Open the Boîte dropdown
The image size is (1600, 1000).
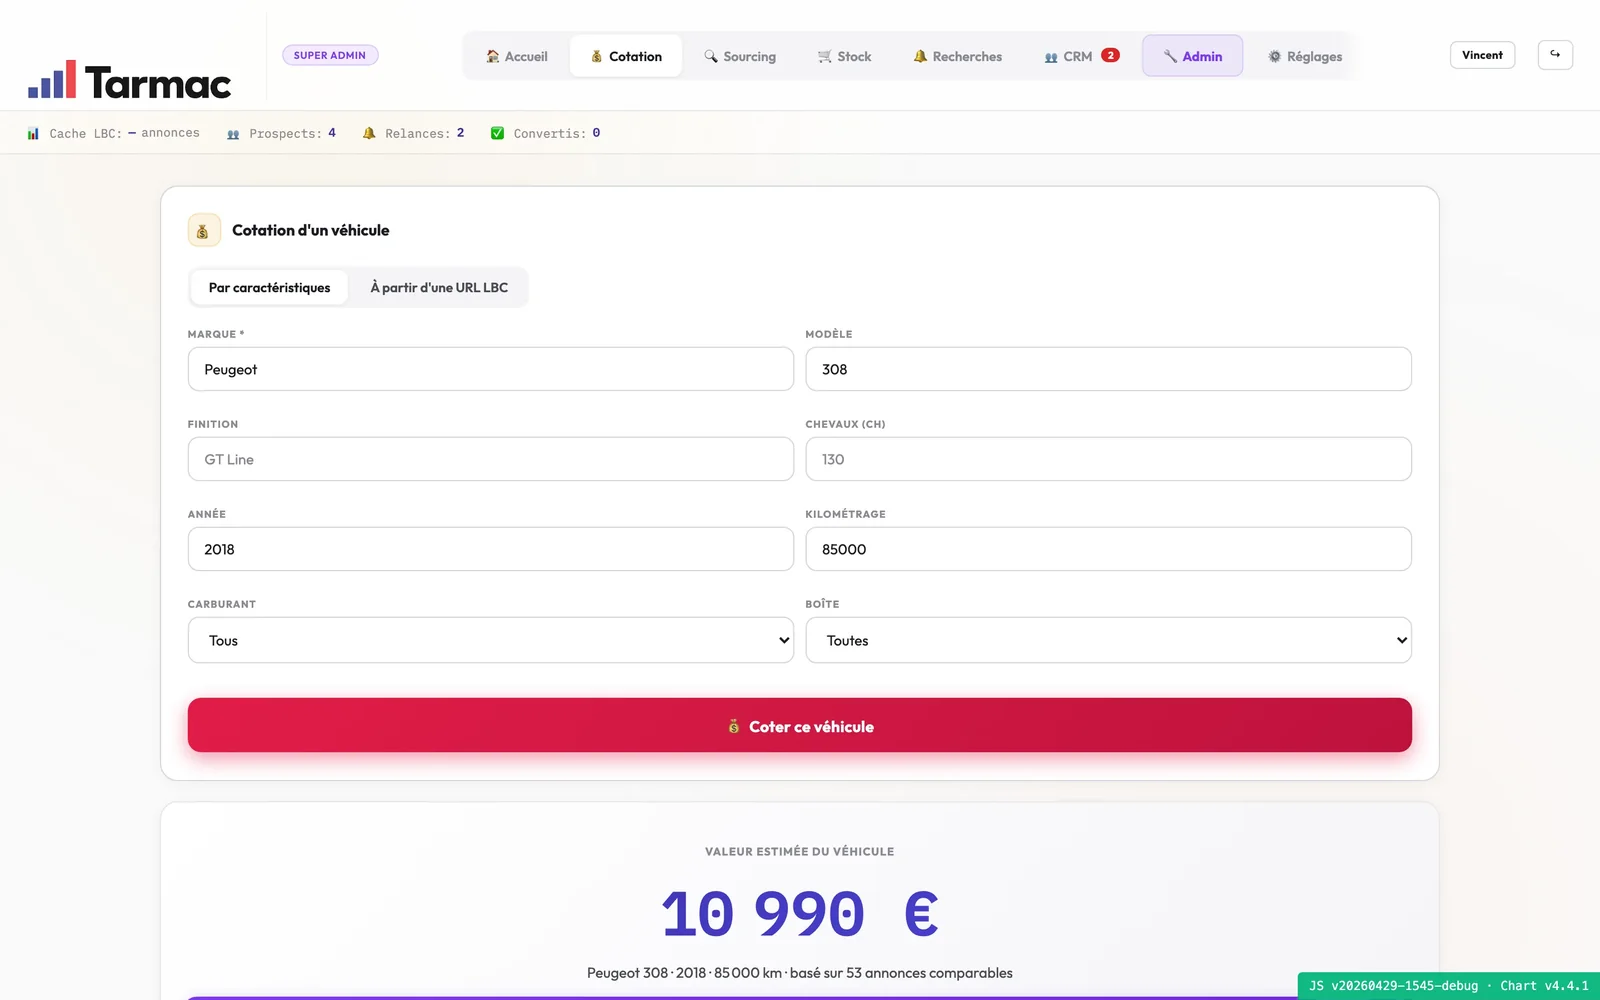[1109, 640]
